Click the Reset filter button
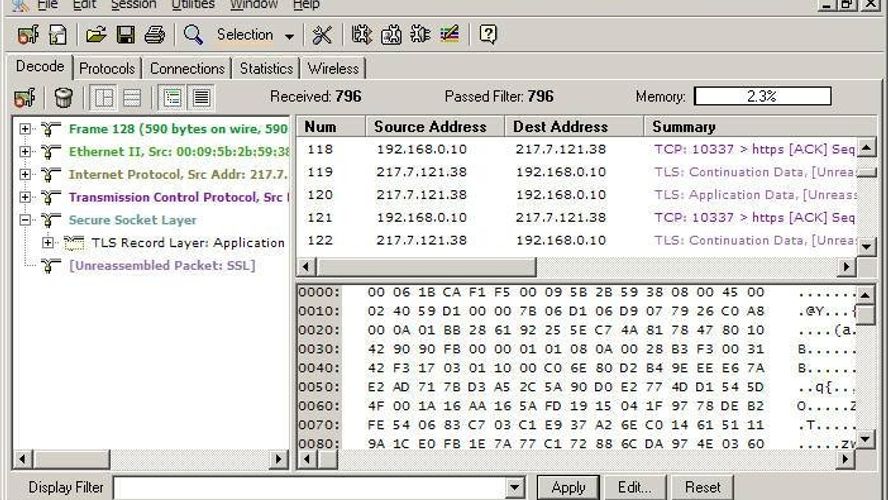888x500 pixels. (702, 488)
